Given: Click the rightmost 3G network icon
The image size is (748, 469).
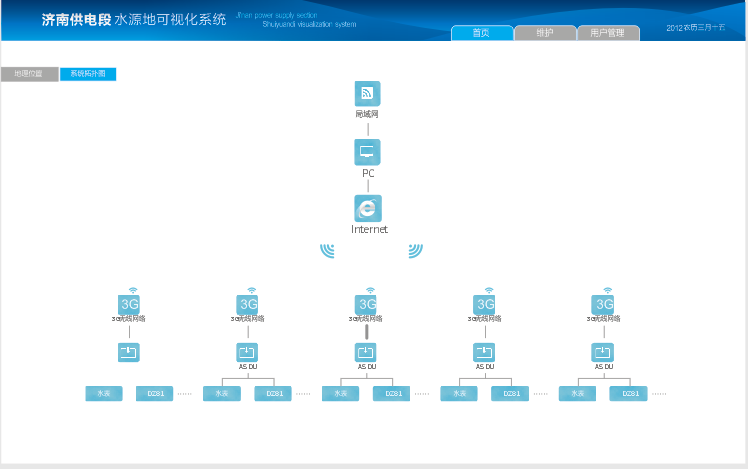Looking at the screenshot, I should click(x=604, y=304).
